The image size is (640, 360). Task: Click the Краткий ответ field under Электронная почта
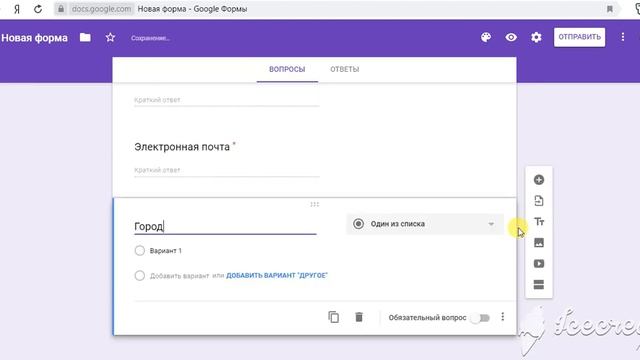227,170
